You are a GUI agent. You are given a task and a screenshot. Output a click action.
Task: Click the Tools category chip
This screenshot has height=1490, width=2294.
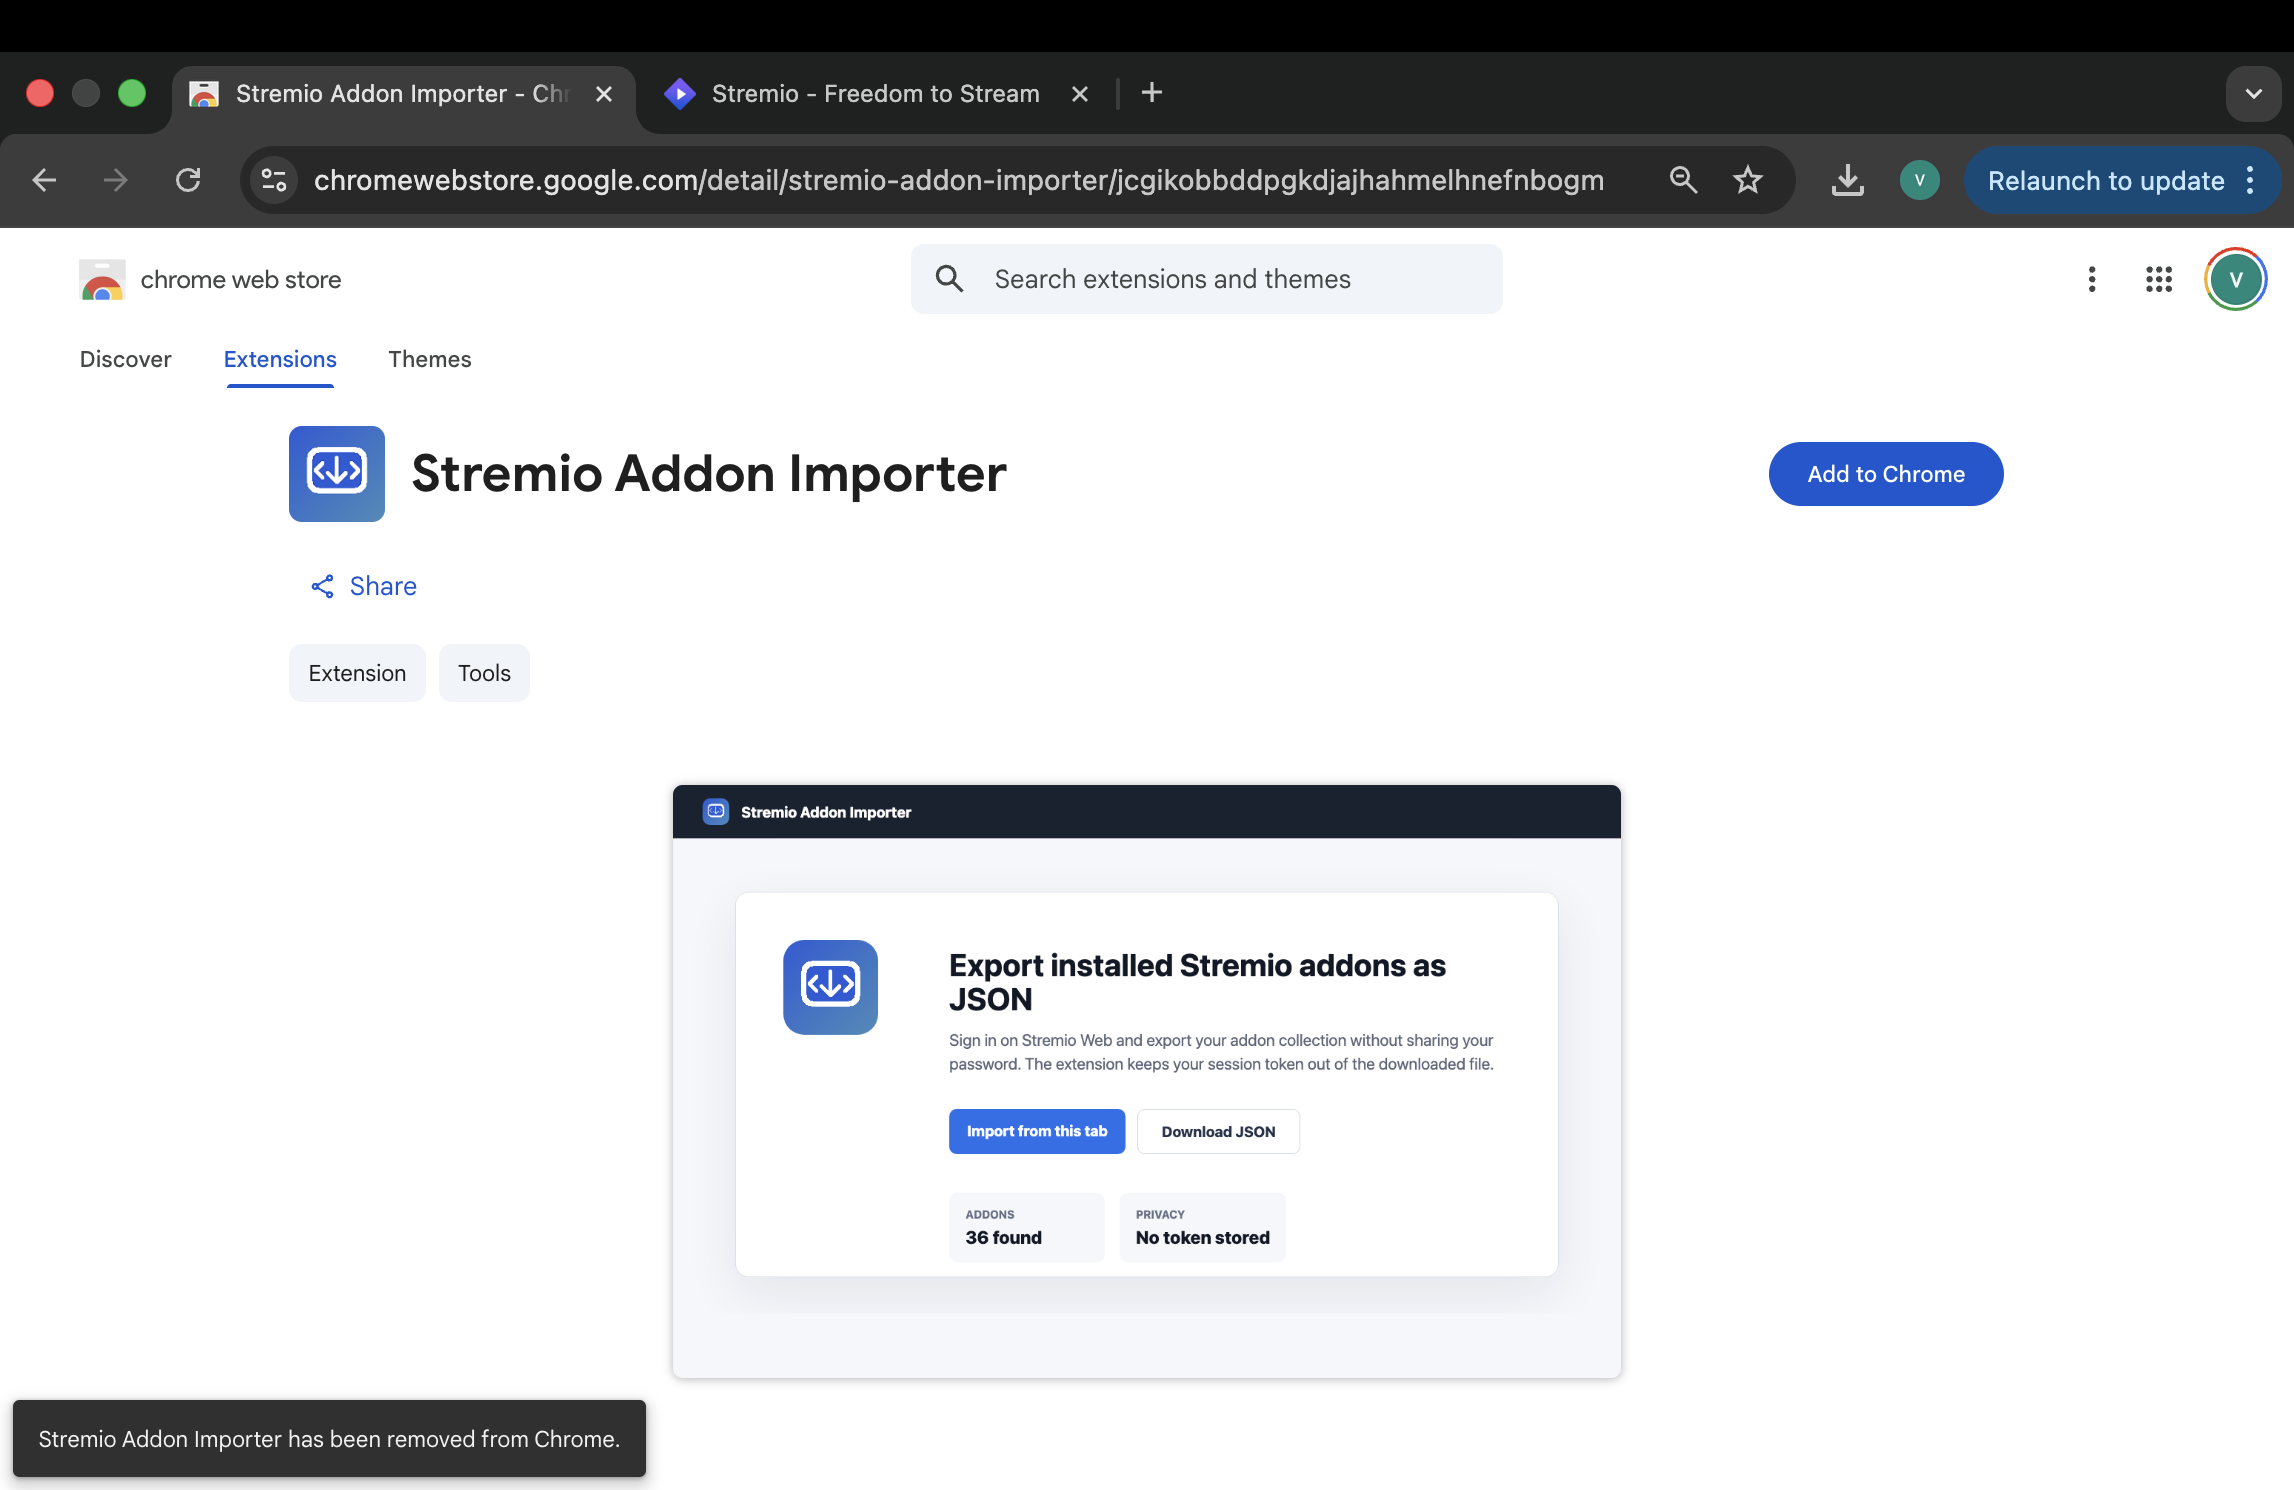pyautogui.click(x=484, y=673)
